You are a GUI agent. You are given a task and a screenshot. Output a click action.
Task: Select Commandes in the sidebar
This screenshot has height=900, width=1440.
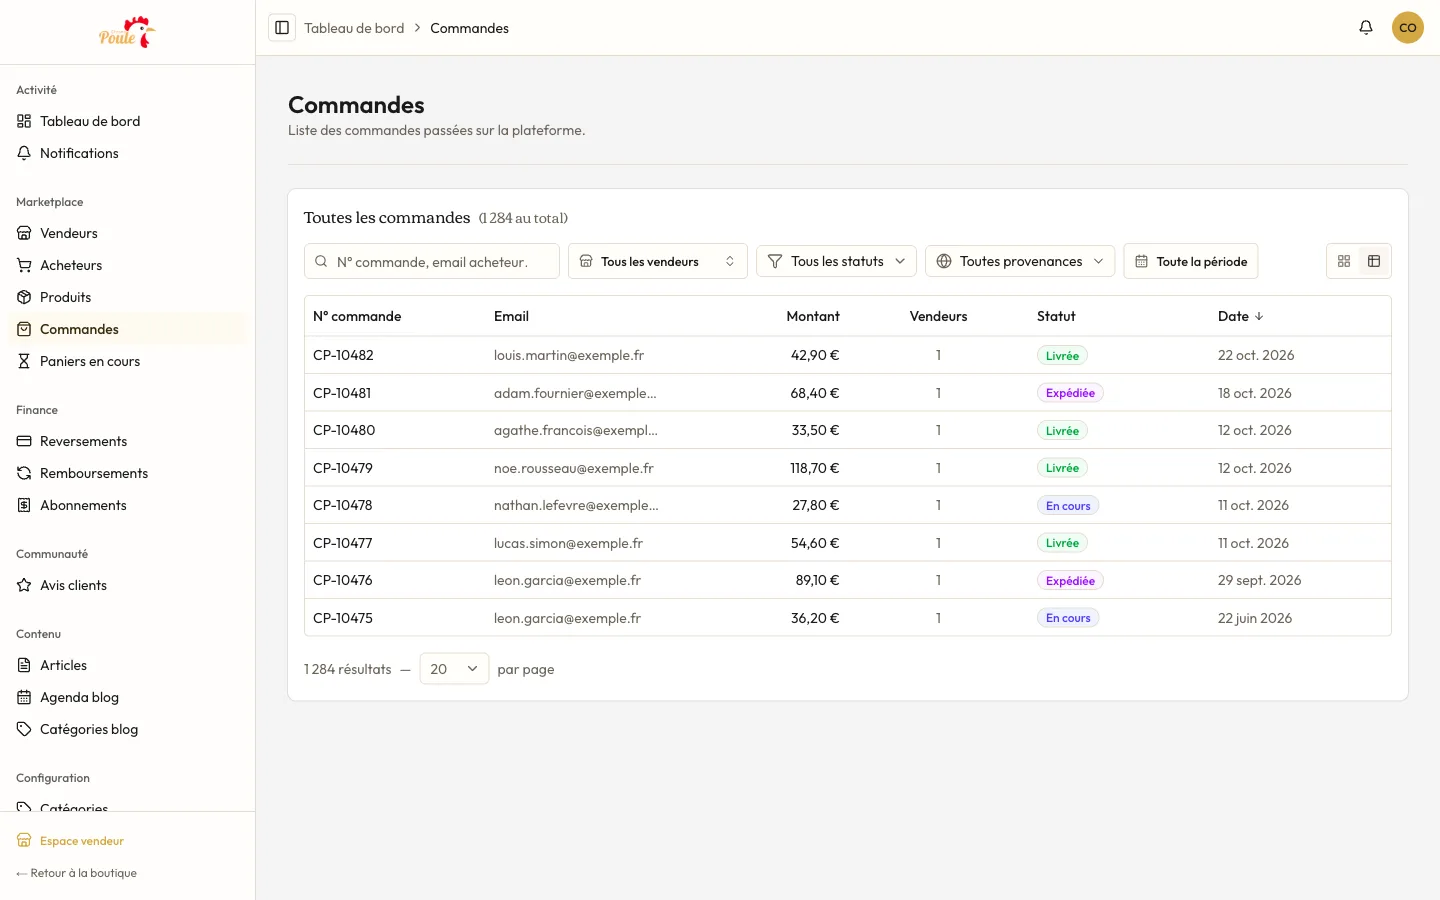127,329
